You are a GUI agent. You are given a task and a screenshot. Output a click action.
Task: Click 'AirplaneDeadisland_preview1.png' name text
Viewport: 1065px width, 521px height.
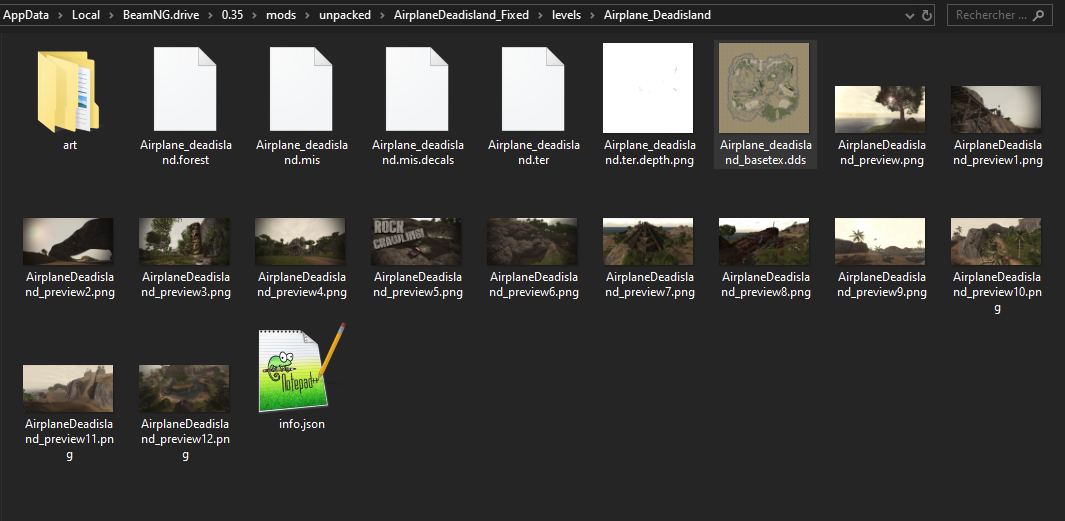(x=998, y=153)
